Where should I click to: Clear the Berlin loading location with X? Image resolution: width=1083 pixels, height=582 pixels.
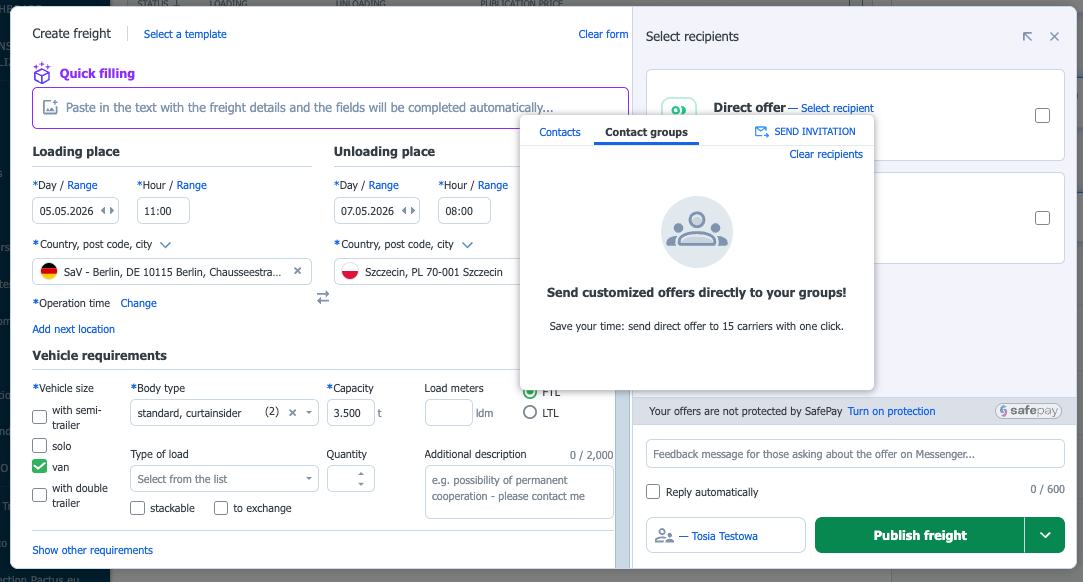(x=297, y=271)
